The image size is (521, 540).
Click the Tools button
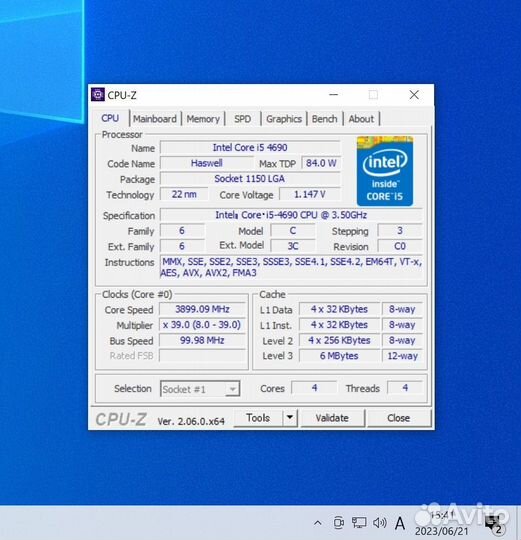(x=258, y=418)
